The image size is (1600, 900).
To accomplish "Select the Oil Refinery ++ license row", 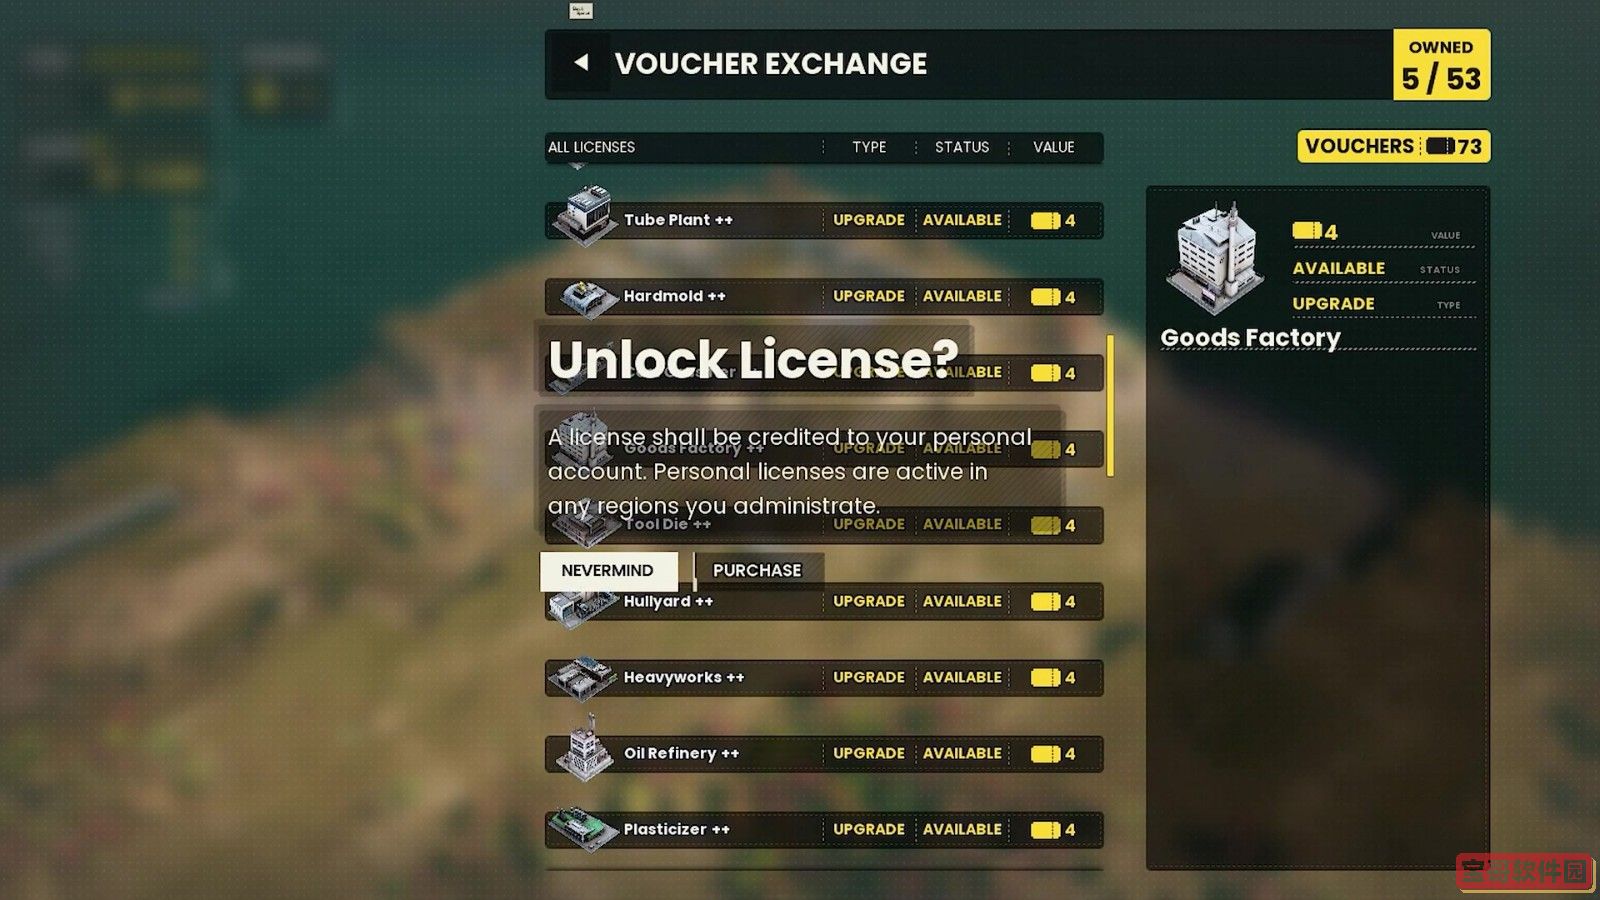I will (824, 753).
